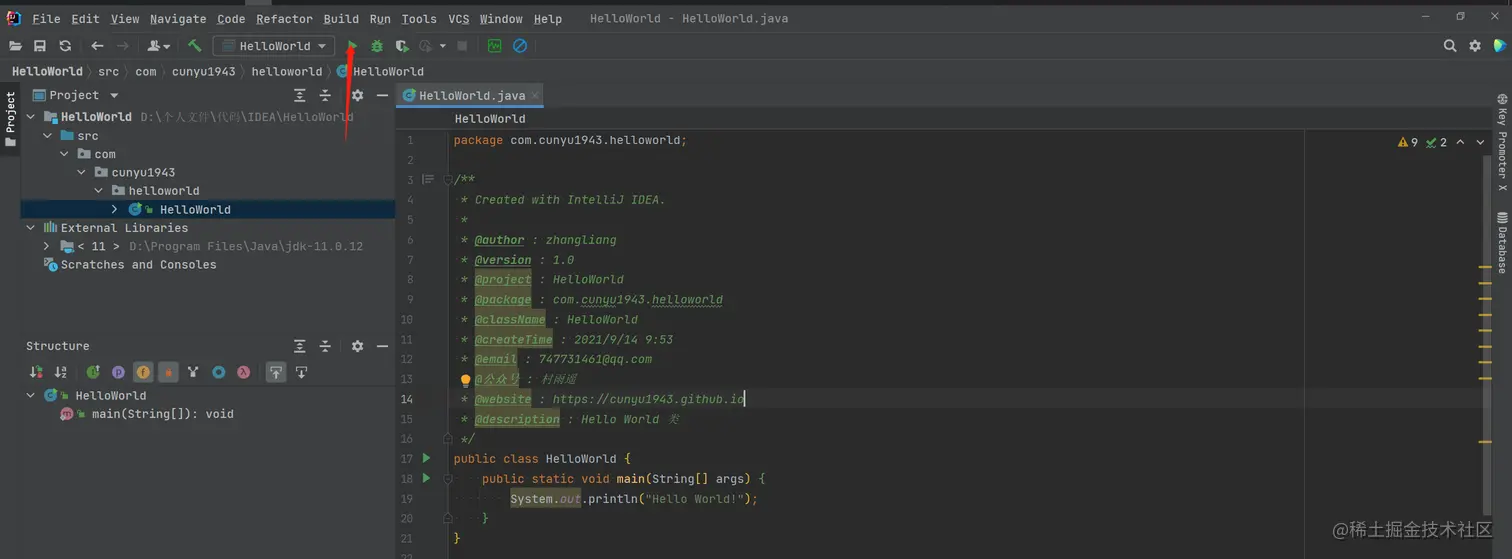This screenshot has width=1512, height=559.
Task: Collapse the src folder in project tree
Action: (x=47, y=136)
